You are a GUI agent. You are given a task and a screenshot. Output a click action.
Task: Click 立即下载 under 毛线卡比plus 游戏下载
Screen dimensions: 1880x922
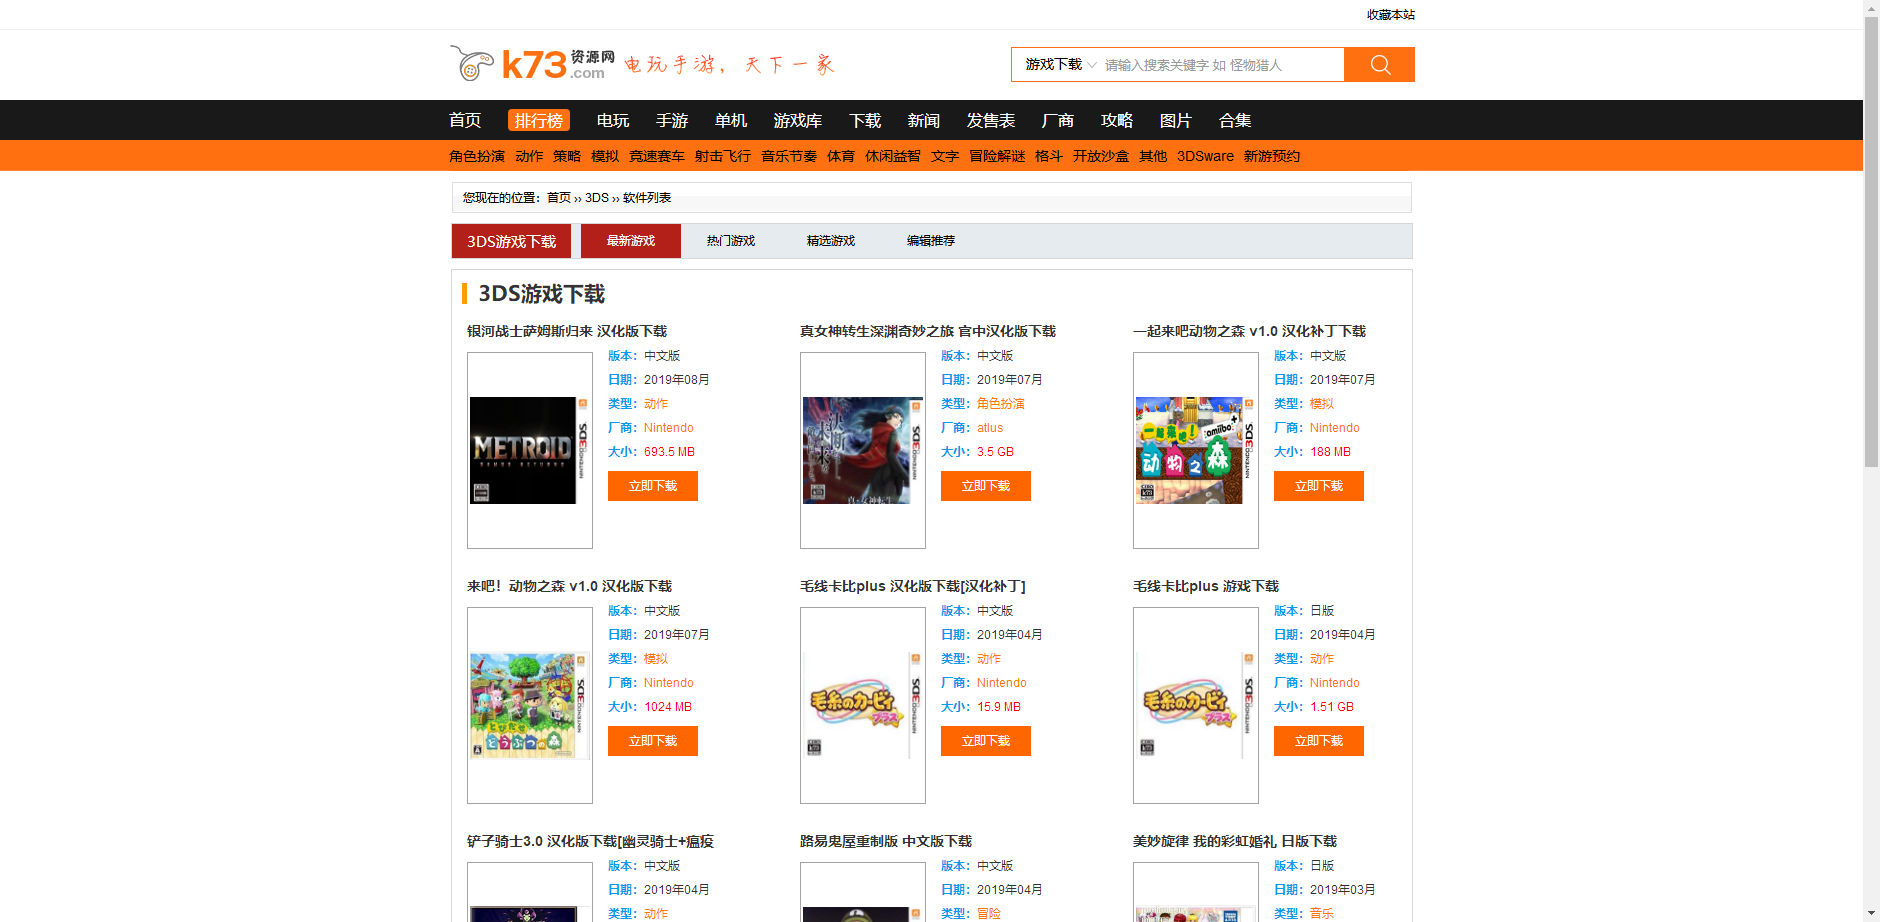coord(1318,740)
